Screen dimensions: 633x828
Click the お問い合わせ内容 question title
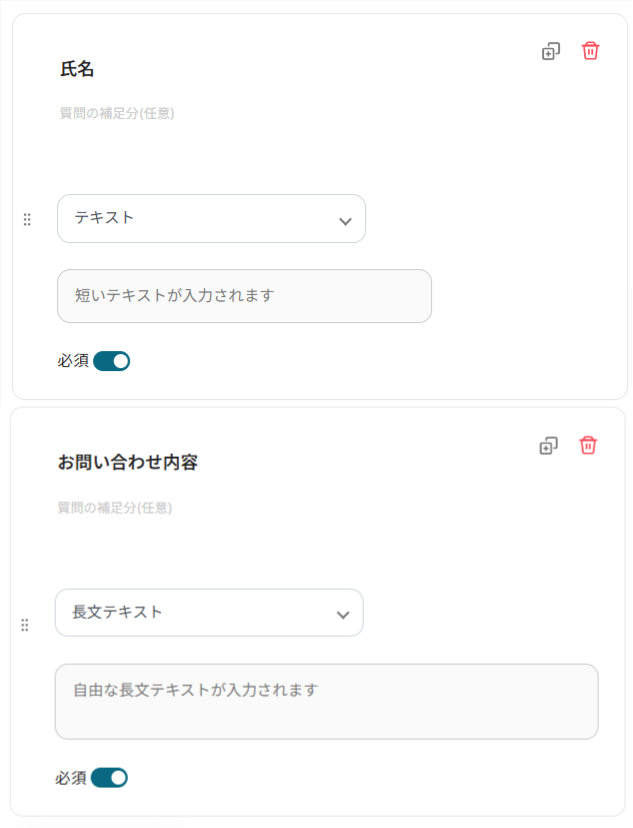pyautogui.click(x=128, y=463)
